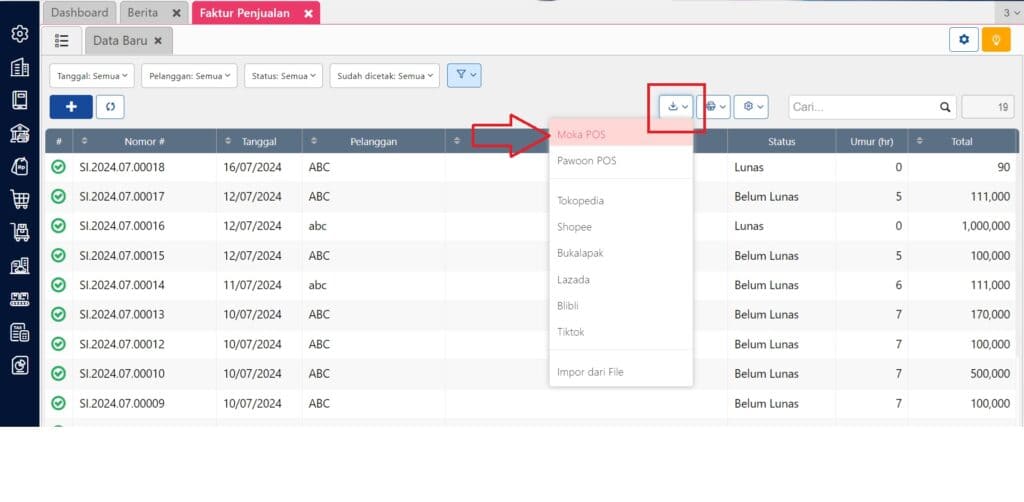Image resolution: width=1024 pixels, height=502 pixels.
Task: Click the green check for SI.2024.07.00013
Action: (59, 314)
